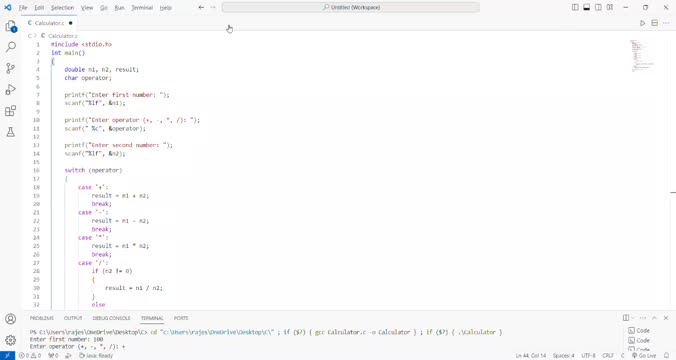Open the Selection menu

pos(63,8)
